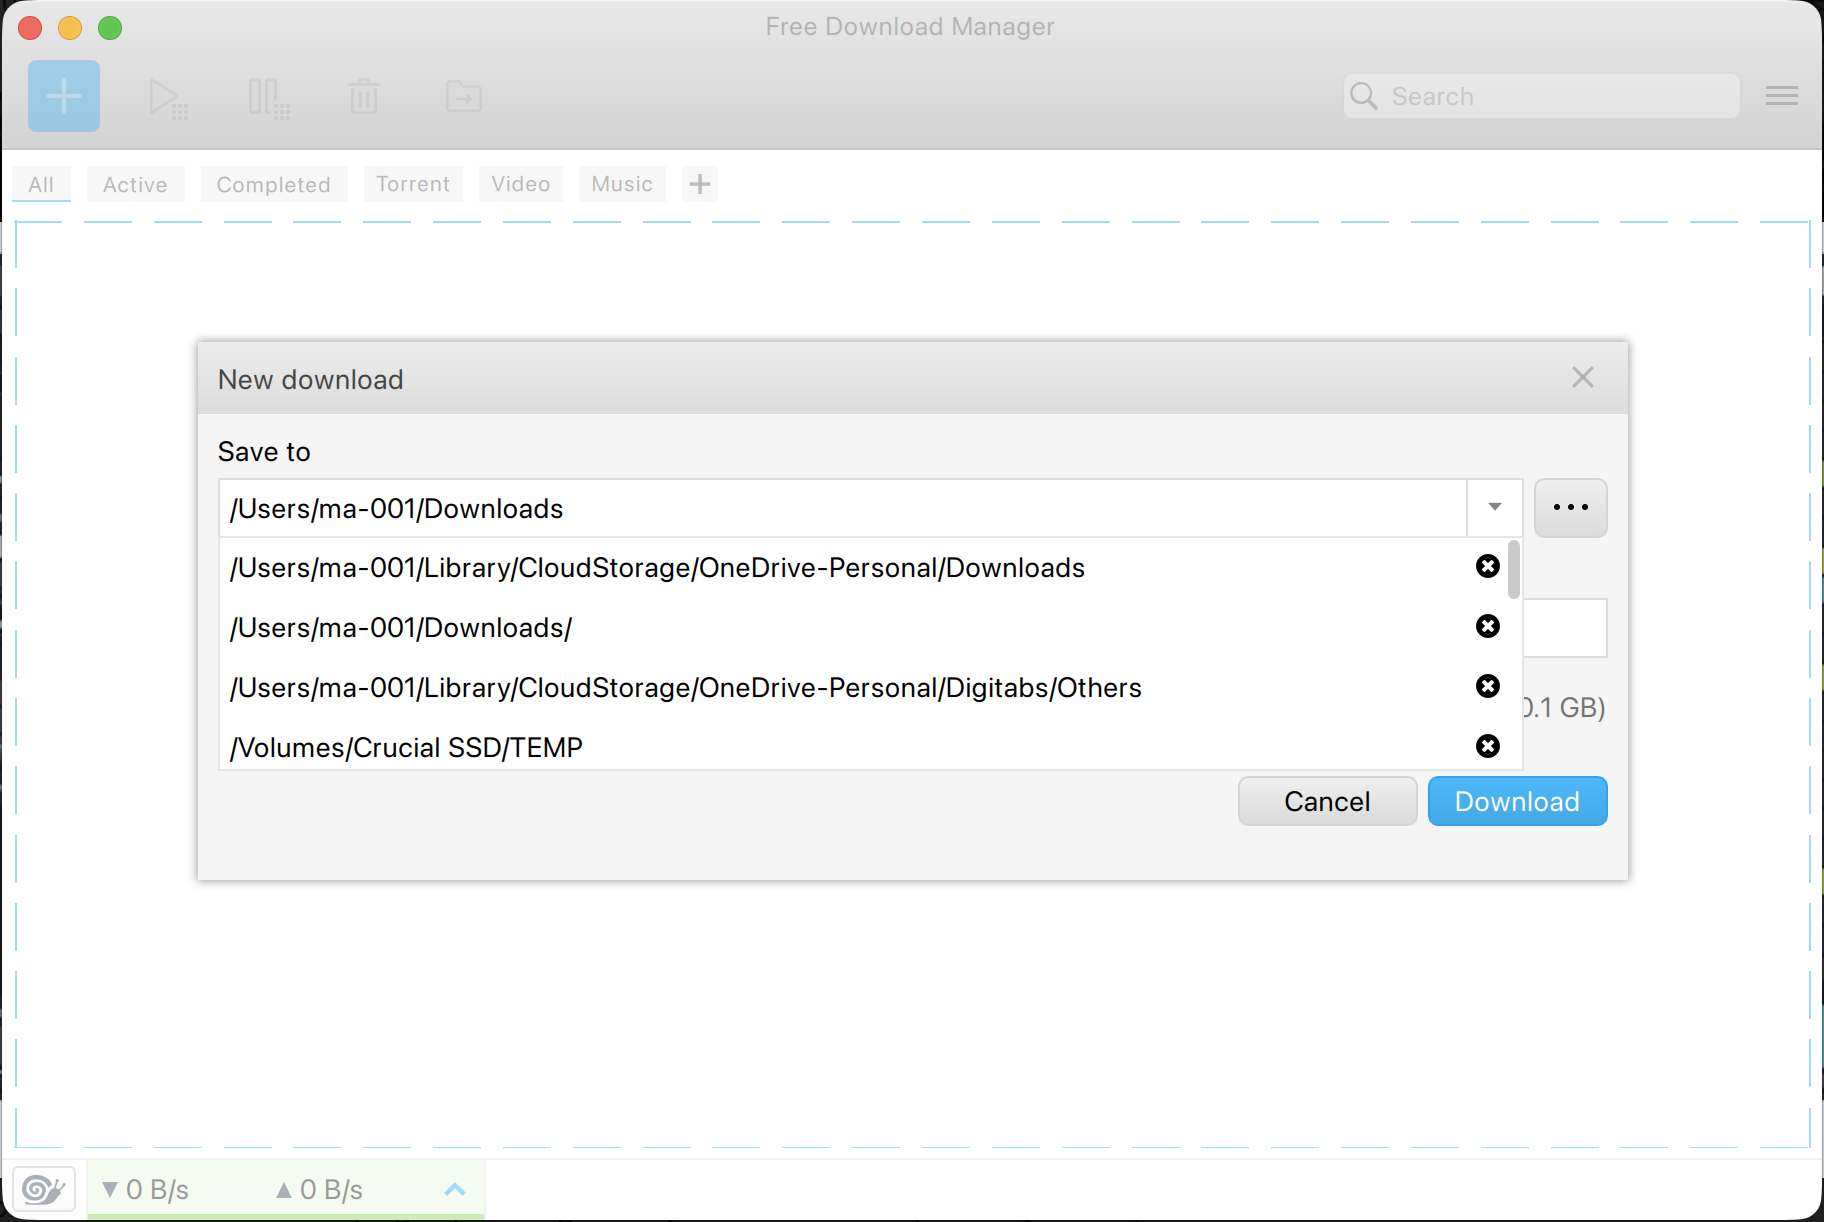This screenshot has width=1824, height=1222.
Task: Switch to the Video tab
Action: pyautogui.click(x=520, y=184)
